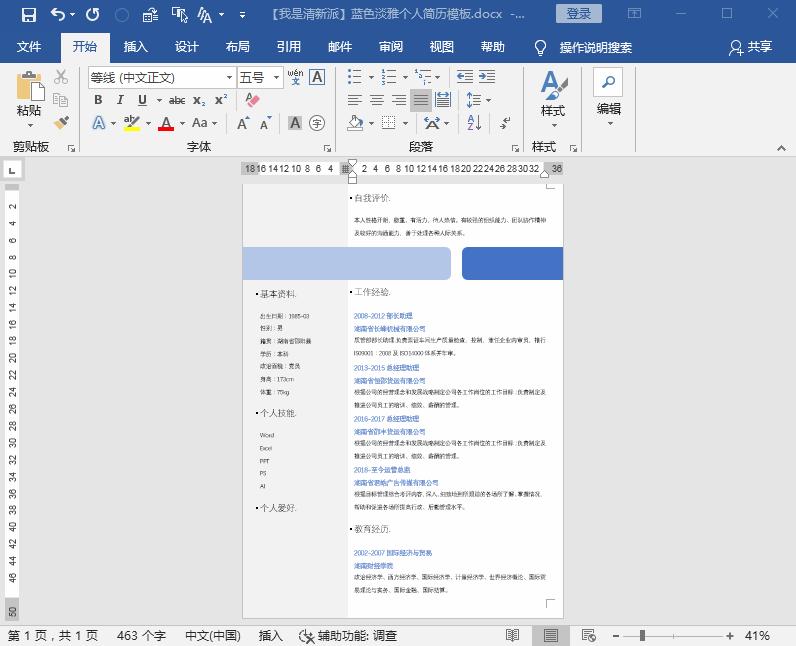Click the 操作说明搜索 search box
This screenshot has height=646, width=796.
pyautogui.click(x=595, y=47)
